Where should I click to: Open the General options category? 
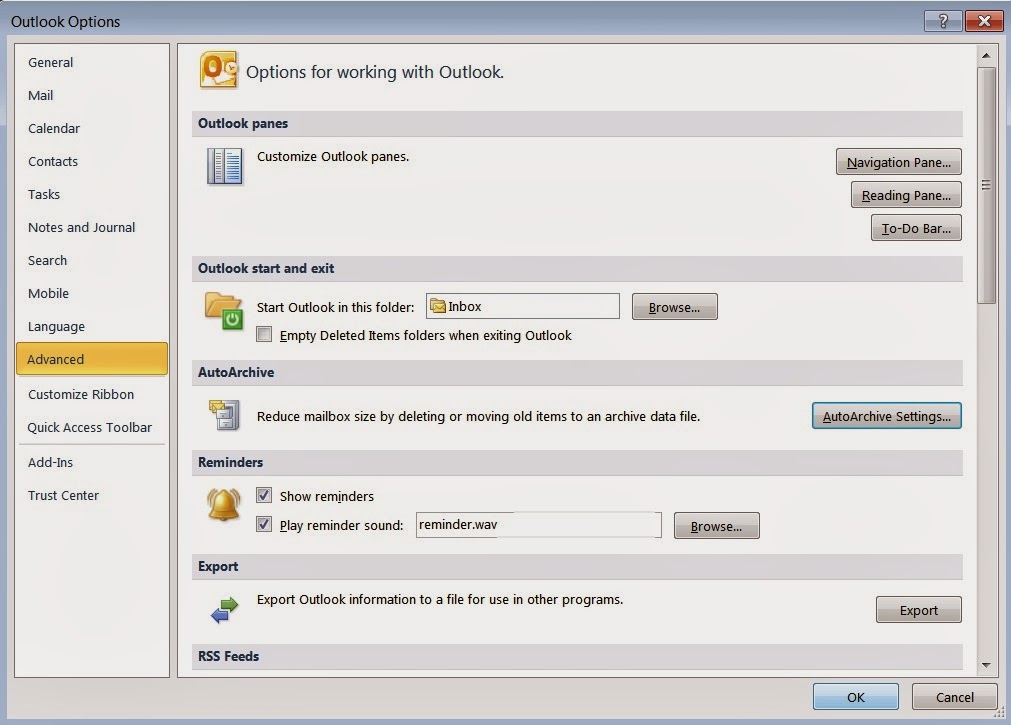point(92,63)
